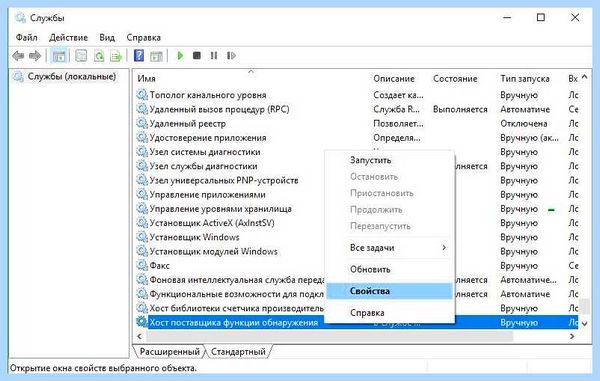Click the Back arrow toolbar icon
The image size is (600, 381).
(x=18, y=56)
